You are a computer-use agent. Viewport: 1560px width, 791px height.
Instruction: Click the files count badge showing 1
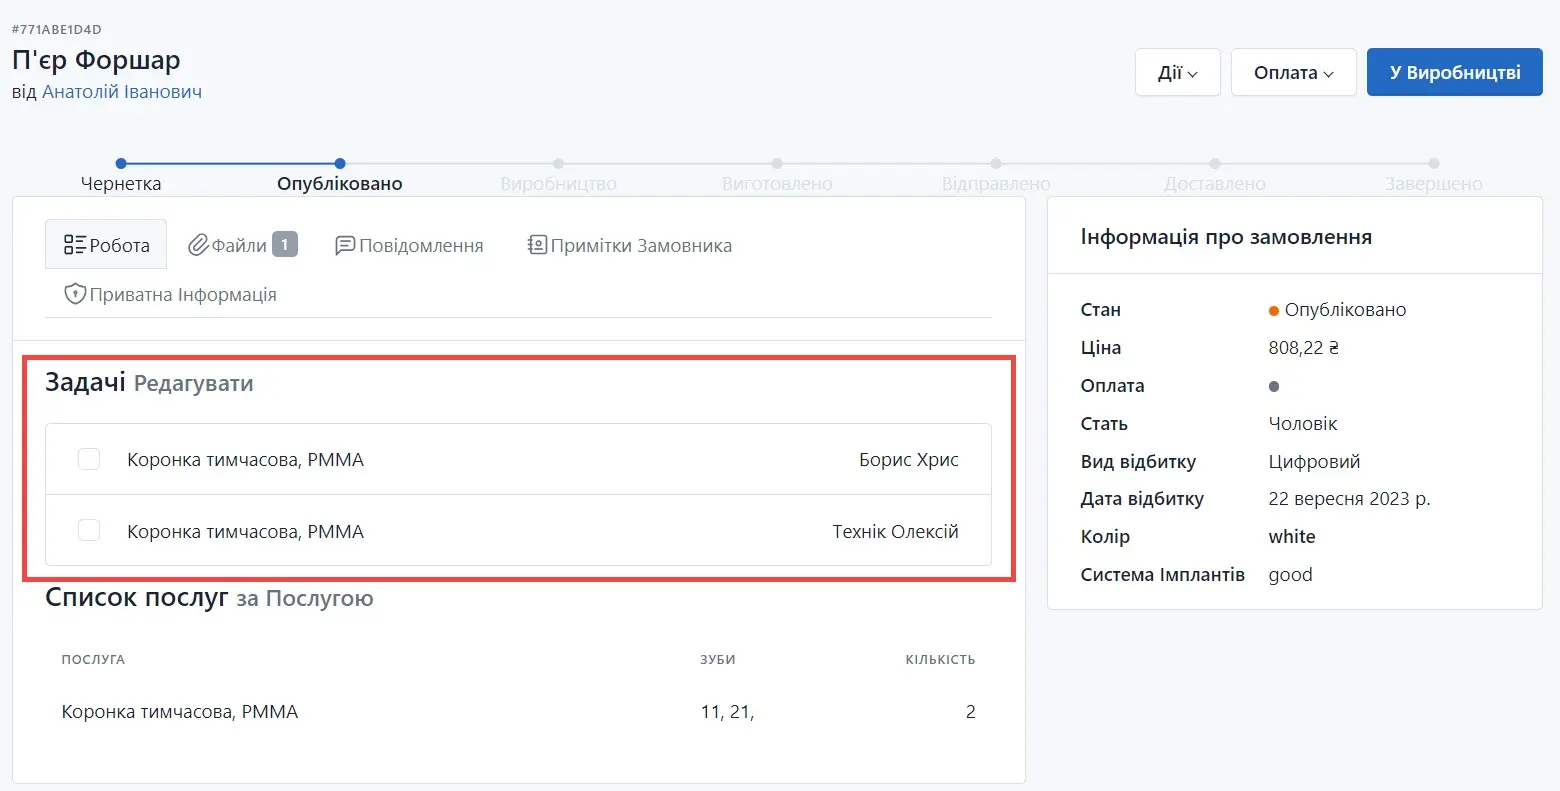pyautogui.click(x=285, y=244)
